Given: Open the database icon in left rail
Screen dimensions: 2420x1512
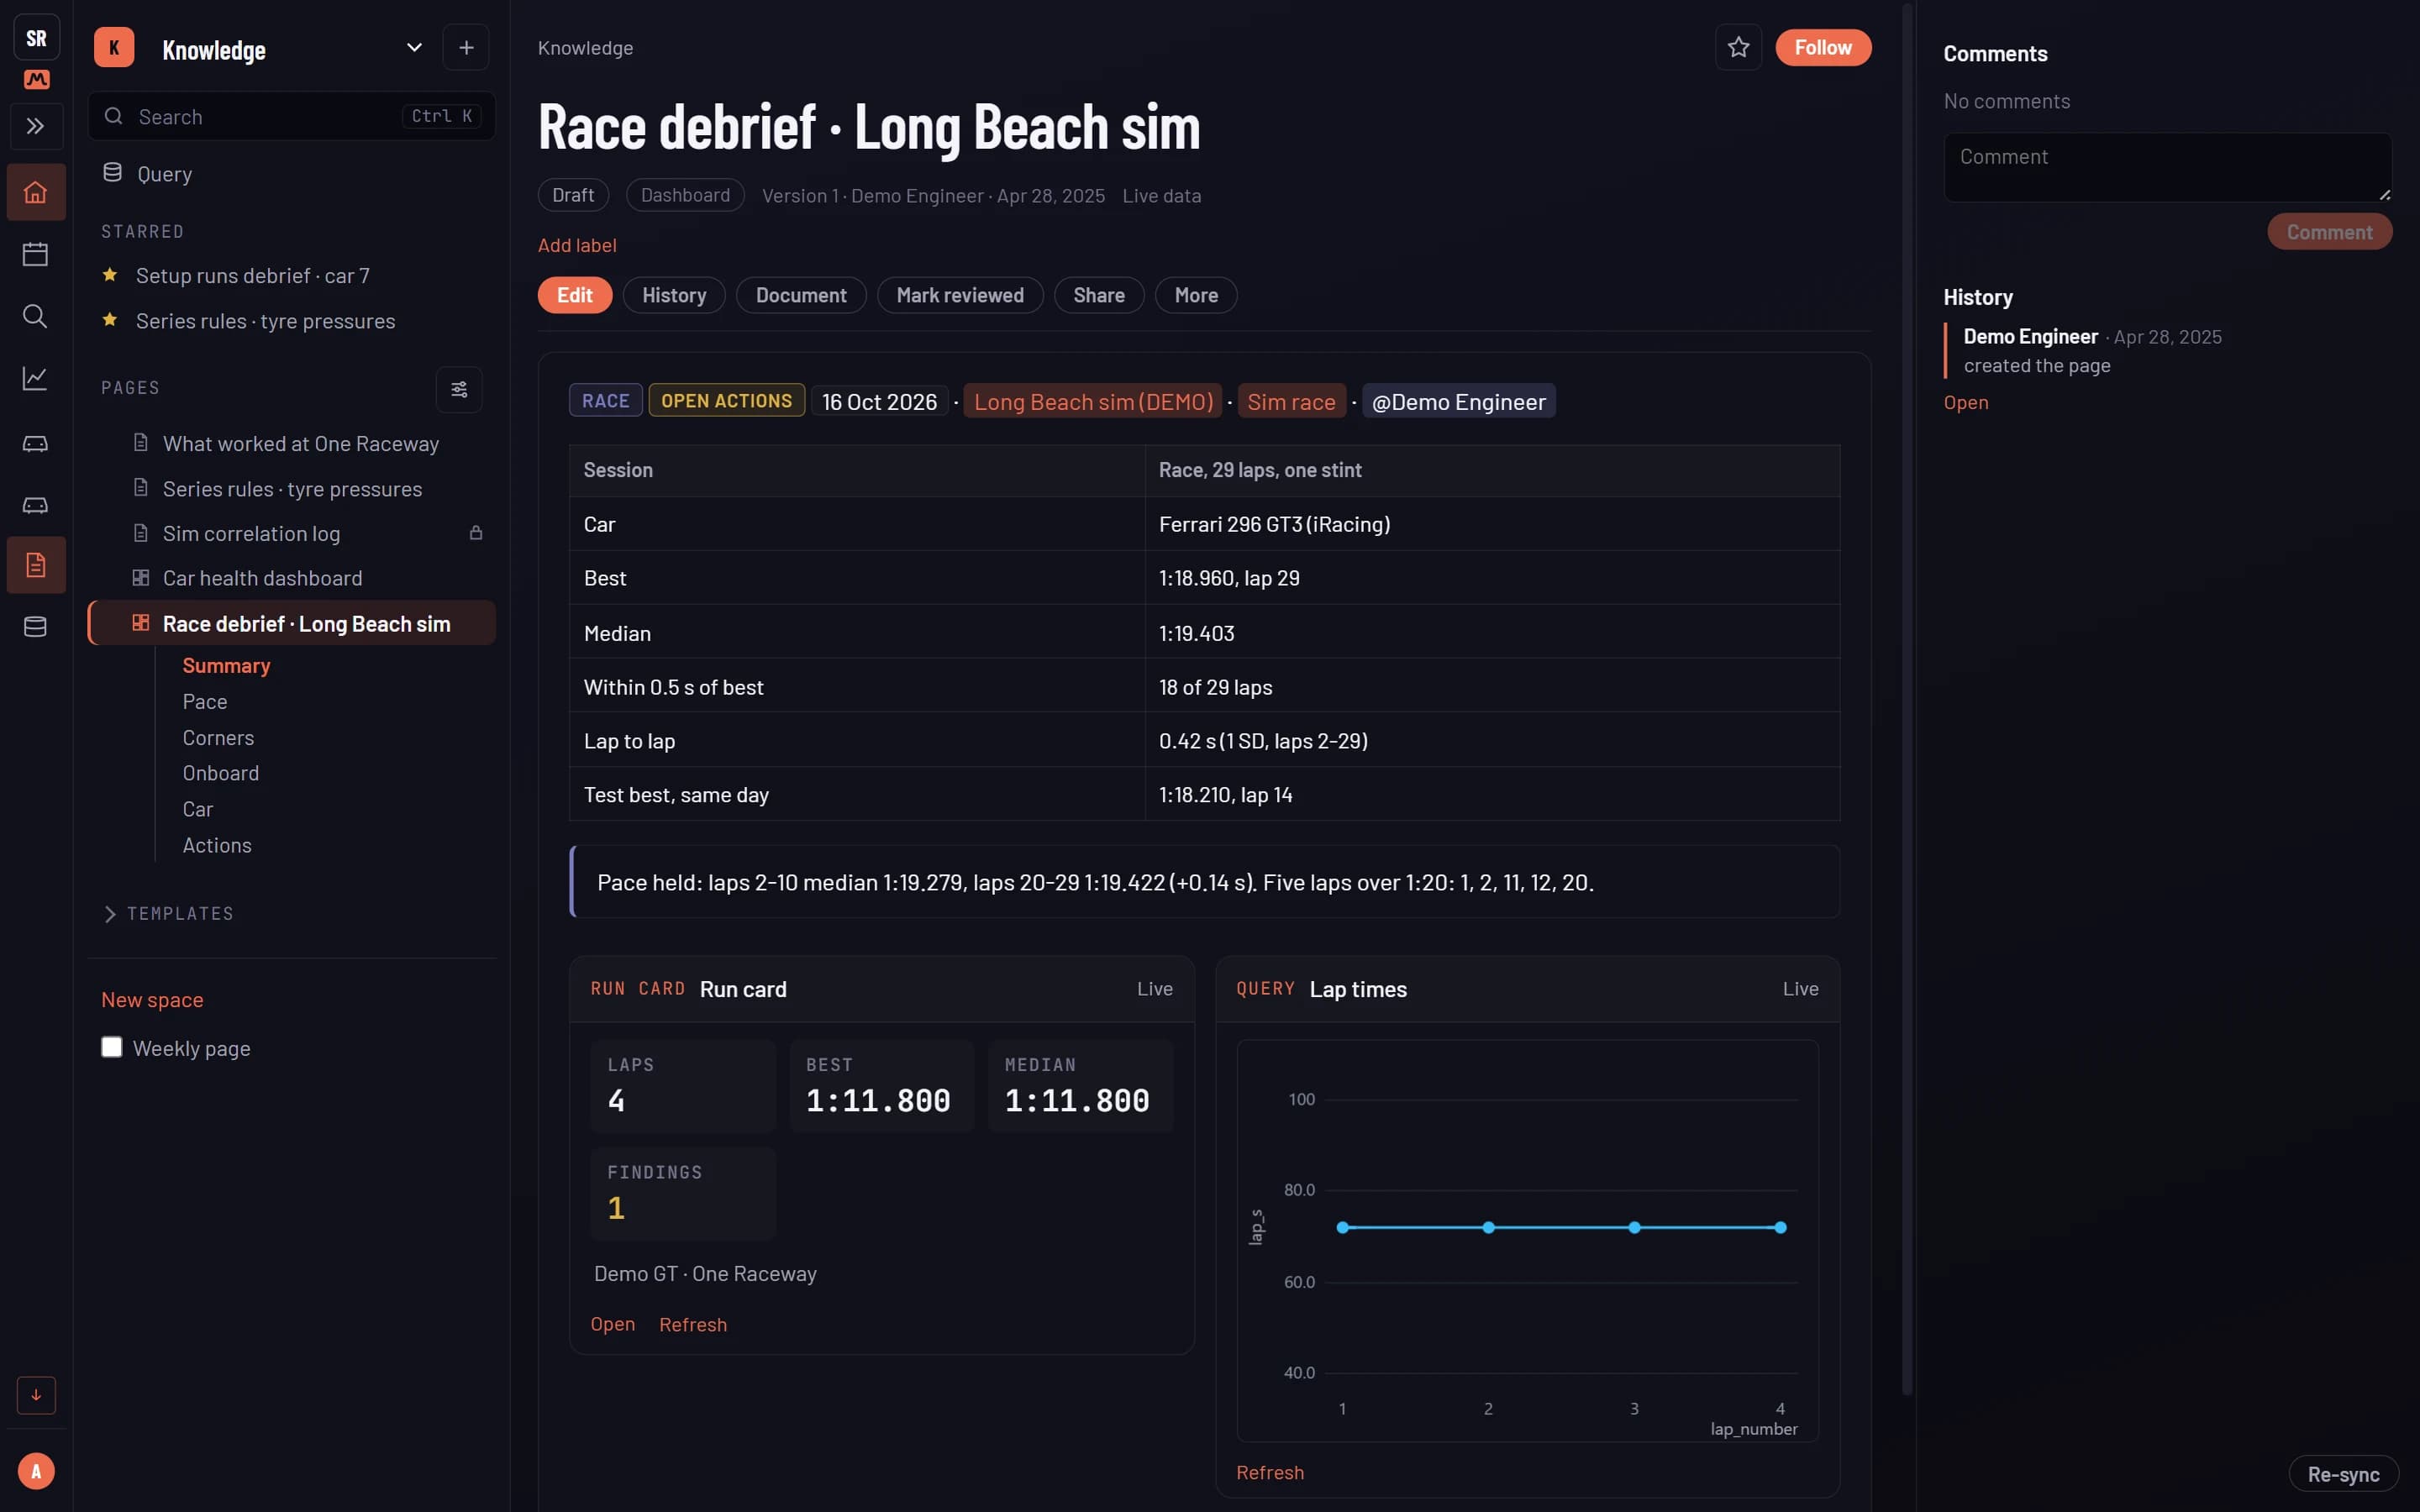Looking at the screenshot, I should (x=36, y=627).
